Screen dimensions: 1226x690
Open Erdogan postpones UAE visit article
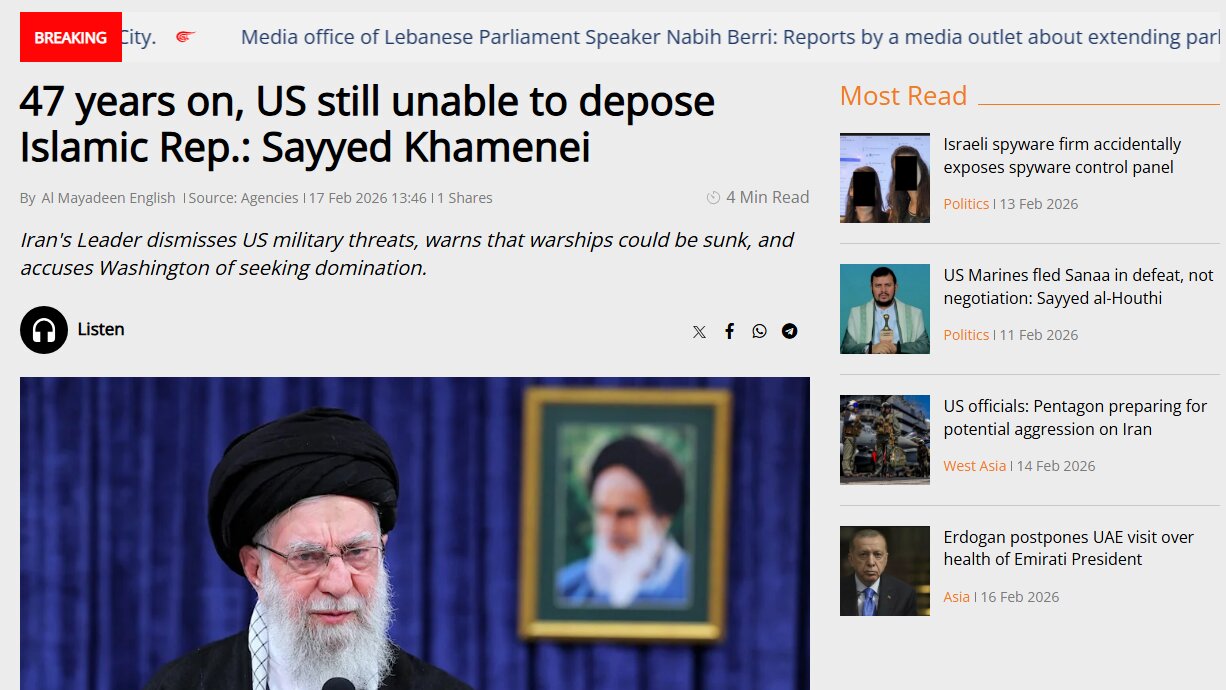tap(1068, 549)
